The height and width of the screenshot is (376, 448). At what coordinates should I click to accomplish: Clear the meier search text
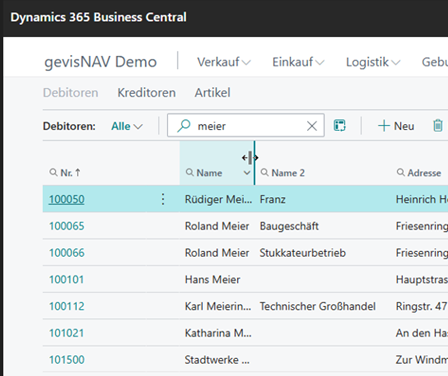(312, 126)
